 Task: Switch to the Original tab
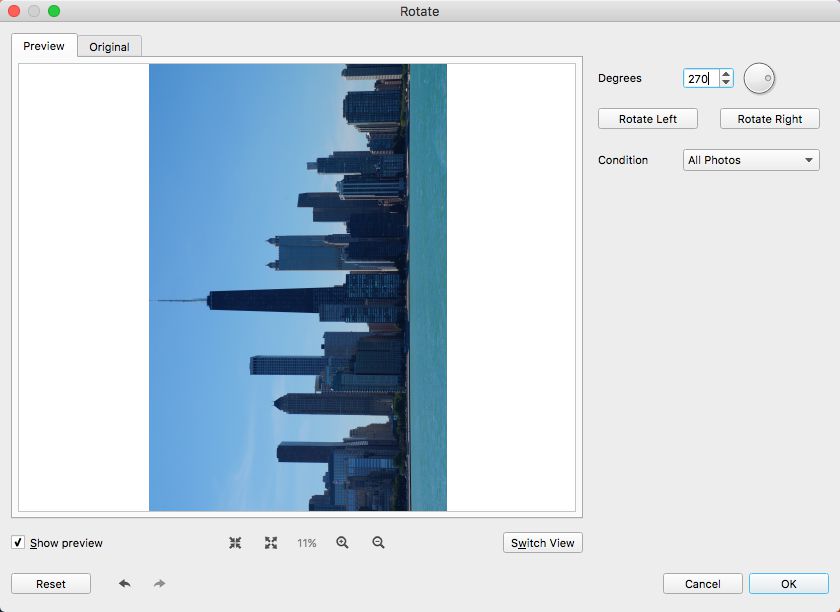point(109,47)
